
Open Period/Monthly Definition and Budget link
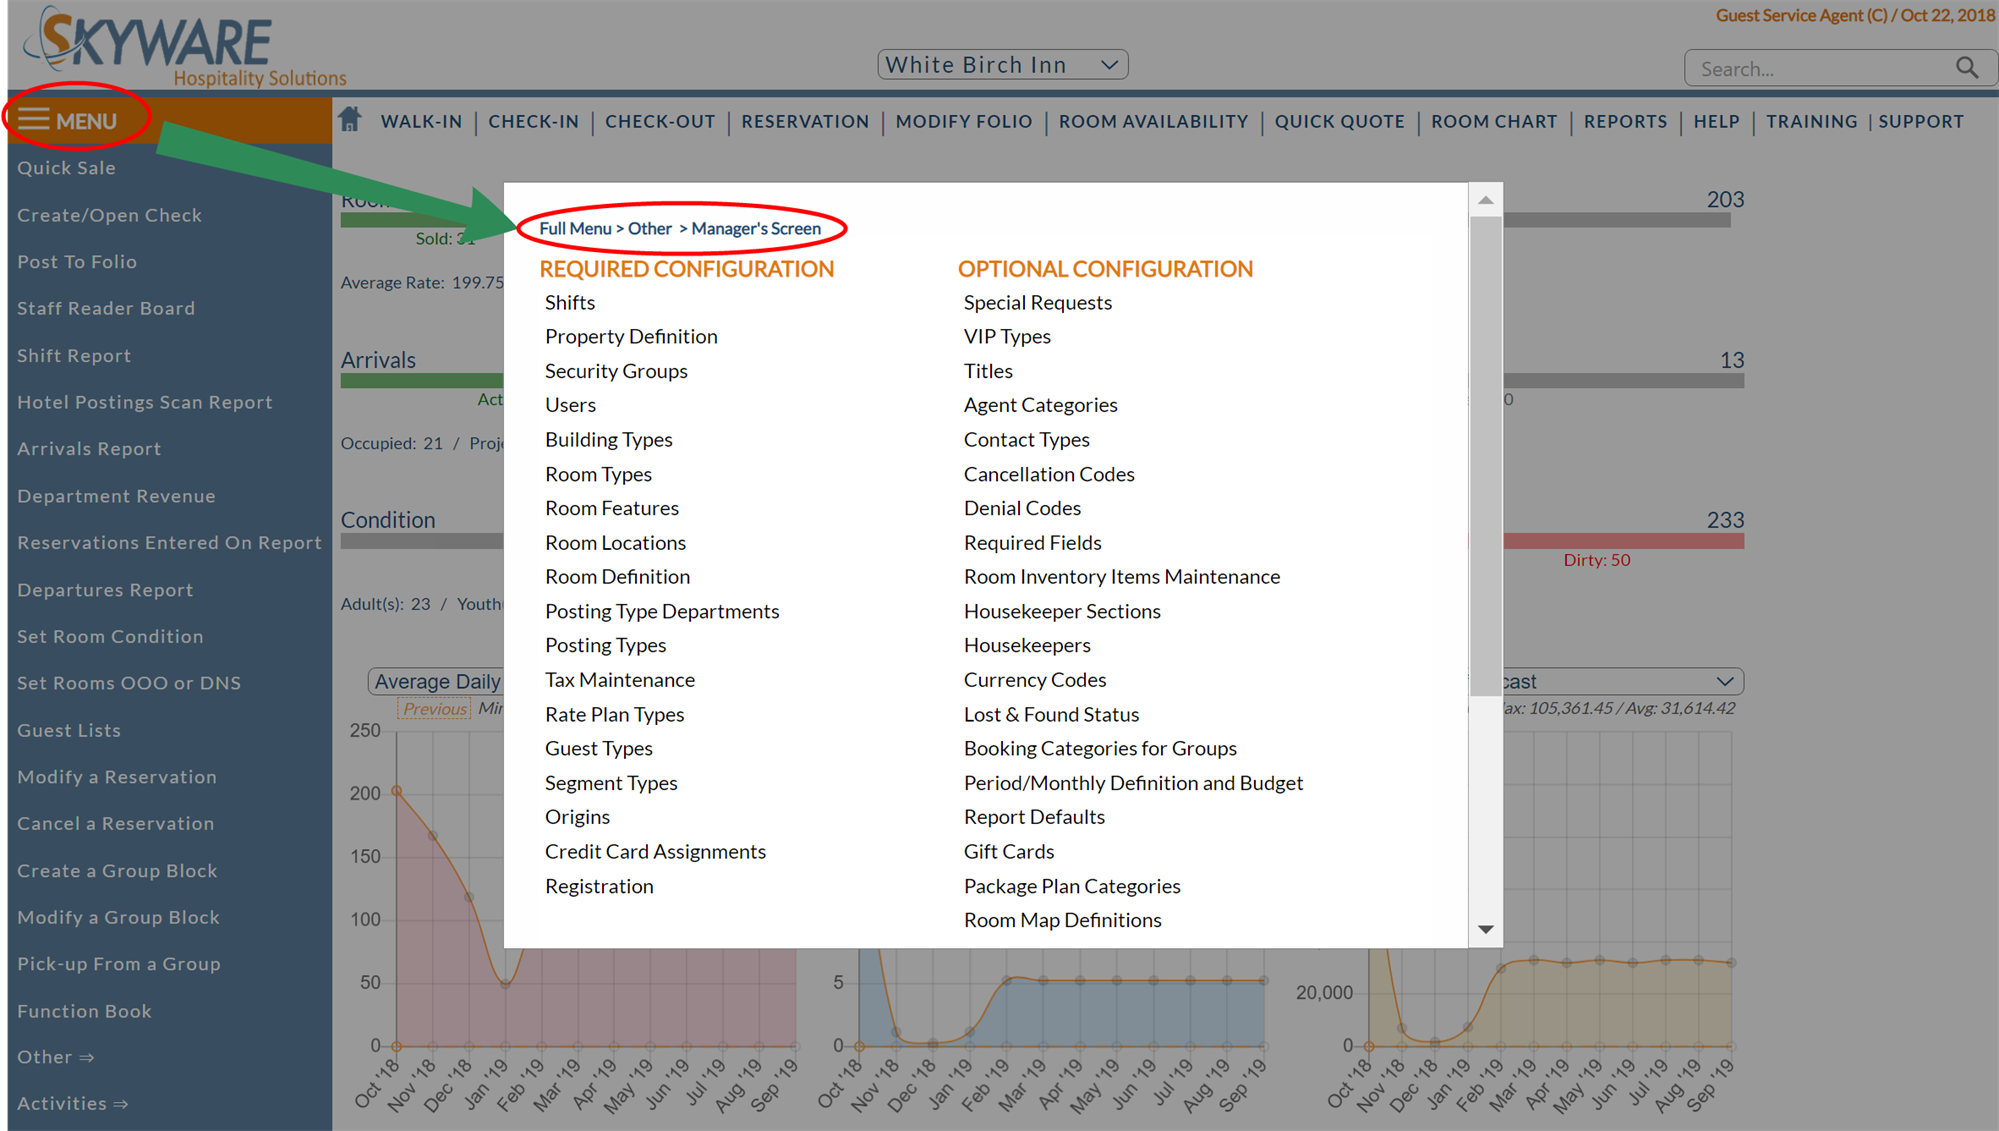pos(1133,783)
